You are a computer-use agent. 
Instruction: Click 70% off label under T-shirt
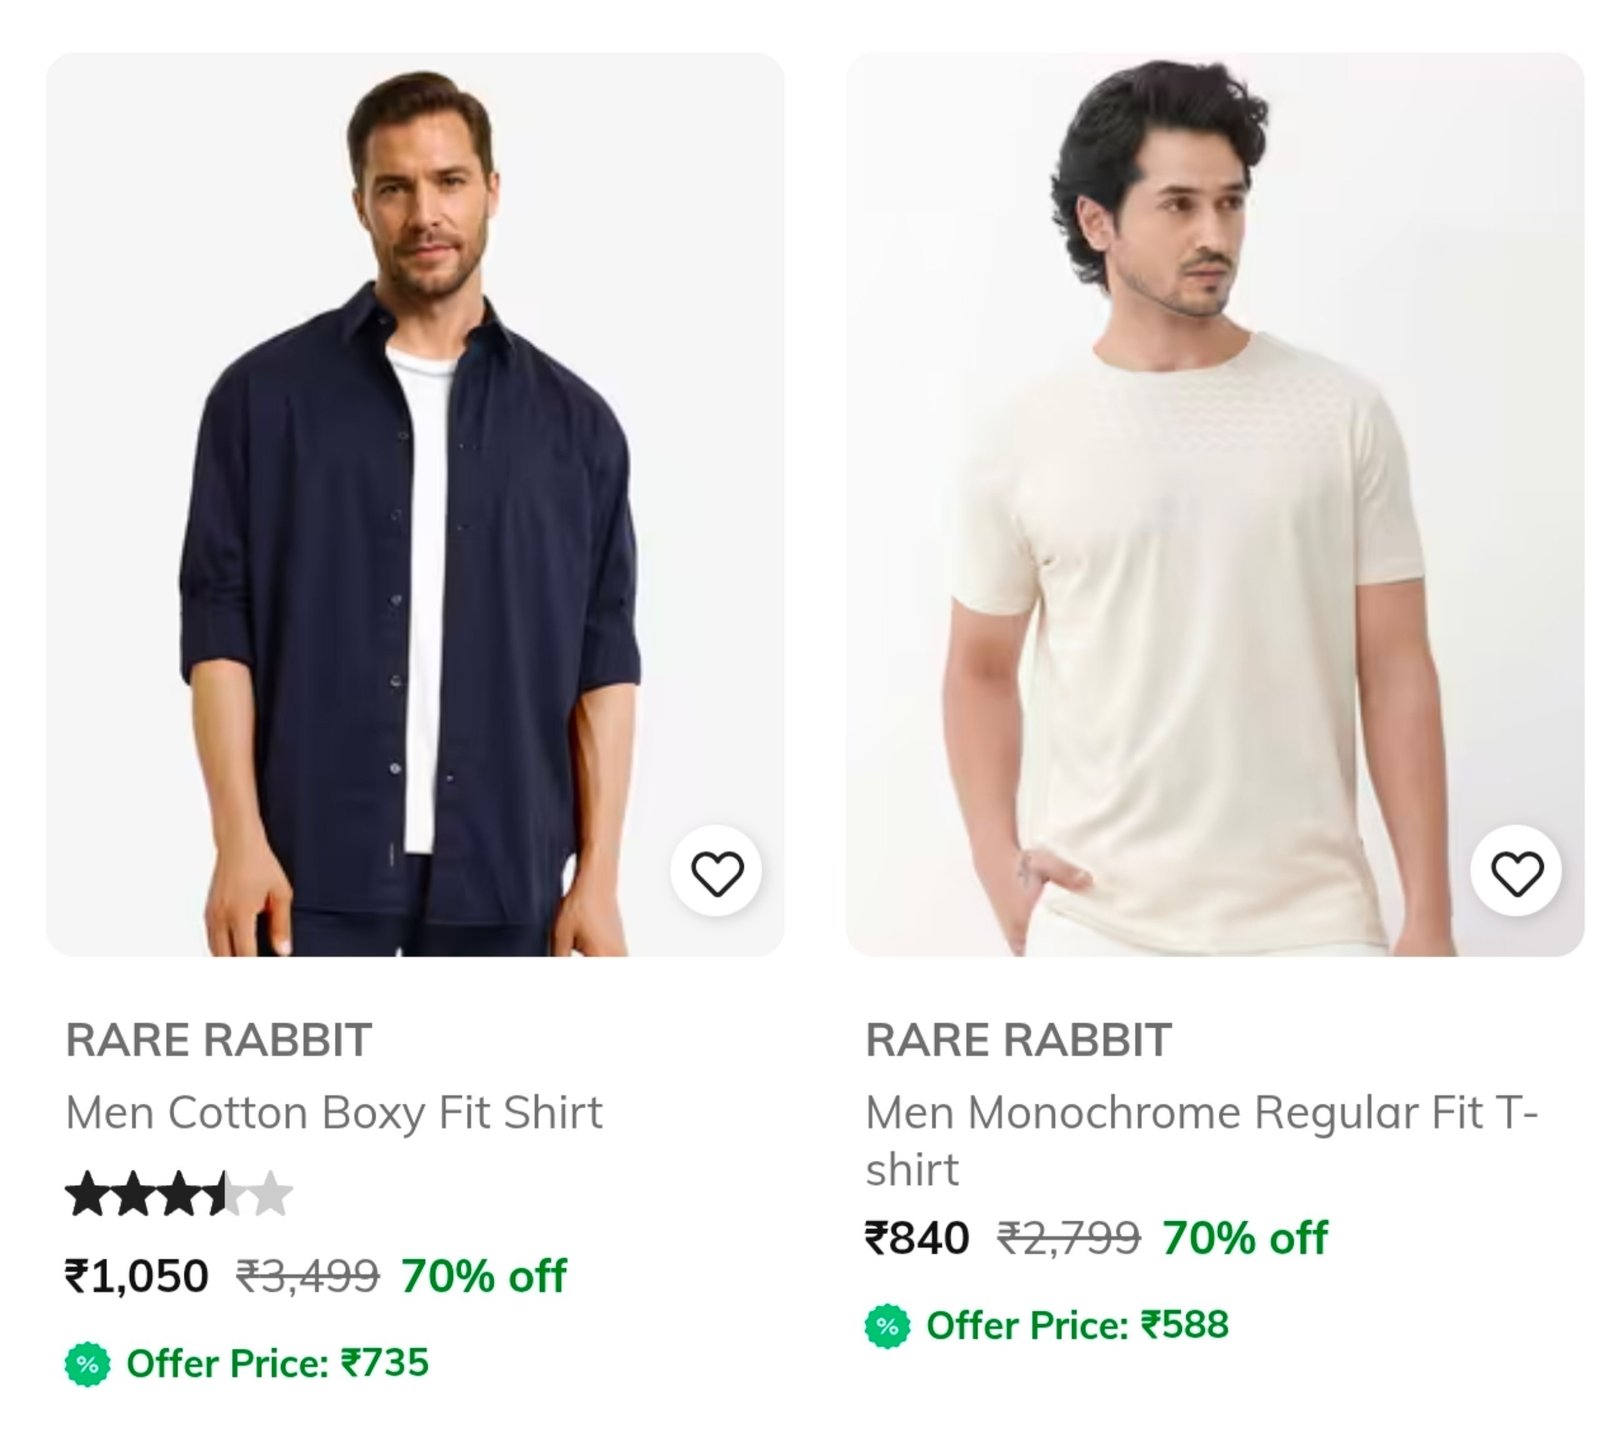click(x=1245, y=1238)
